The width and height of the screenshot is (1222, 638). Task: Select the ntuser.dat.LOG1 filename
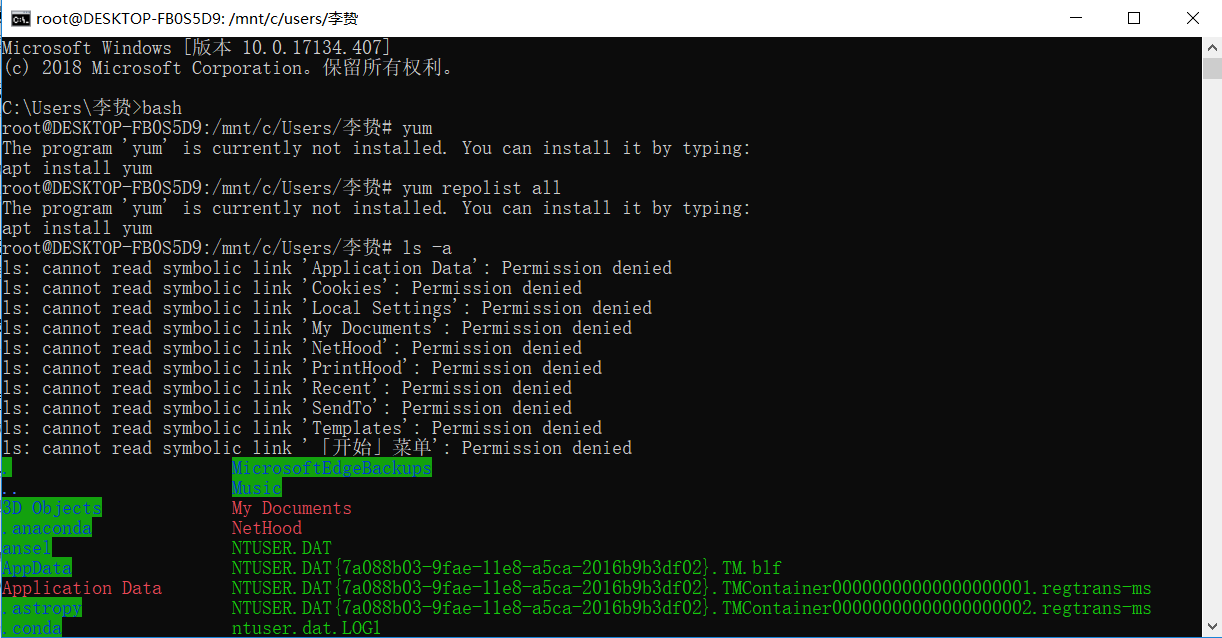click(x=305, y=627)
